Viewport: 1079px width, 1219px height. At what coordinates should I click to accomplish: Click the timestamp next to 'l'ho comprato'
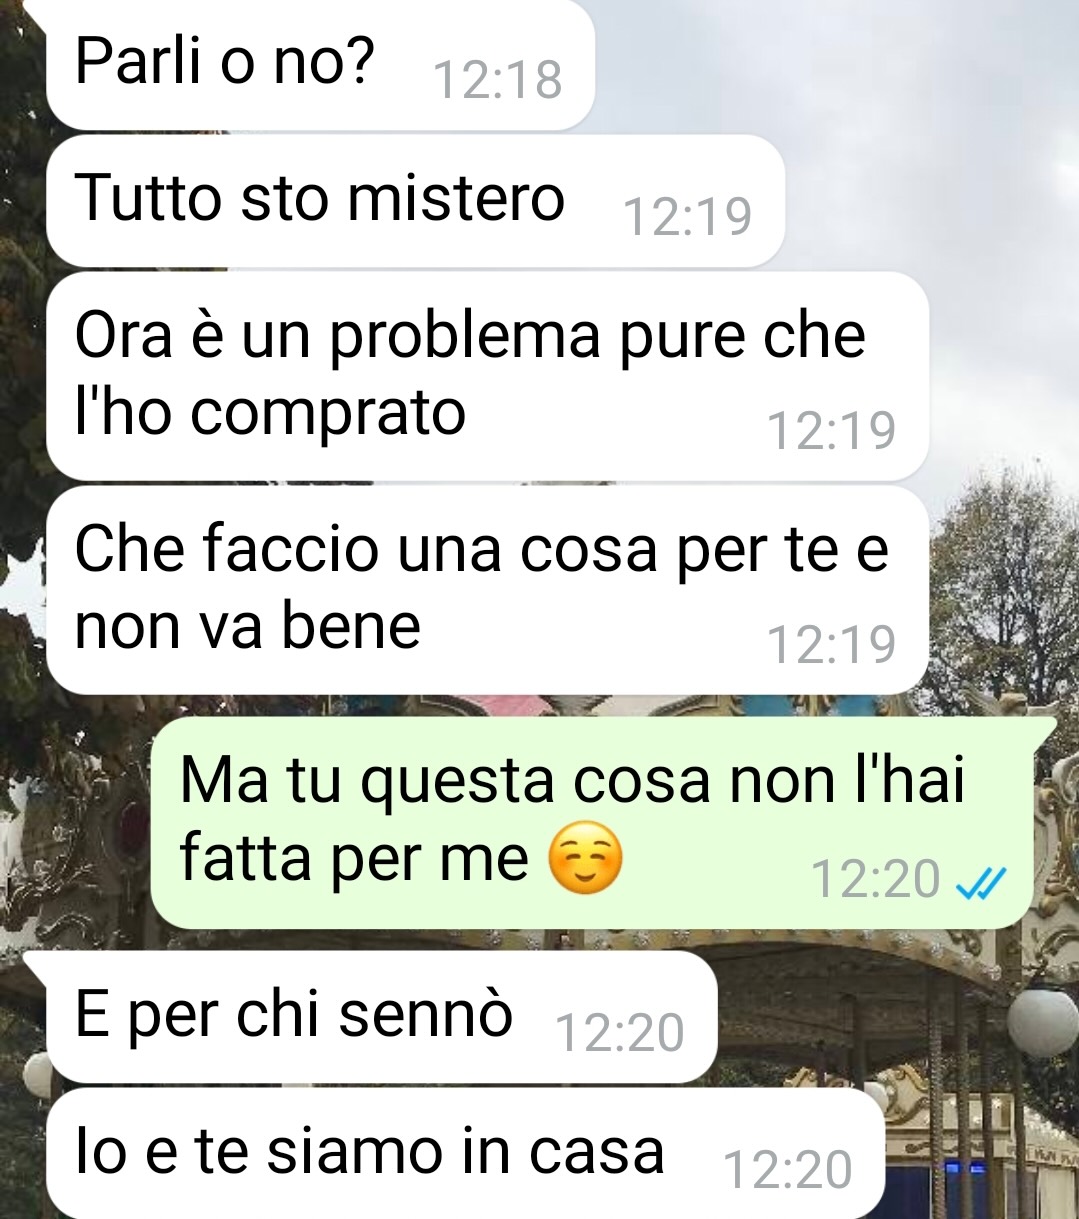click(x=830, y=430)
